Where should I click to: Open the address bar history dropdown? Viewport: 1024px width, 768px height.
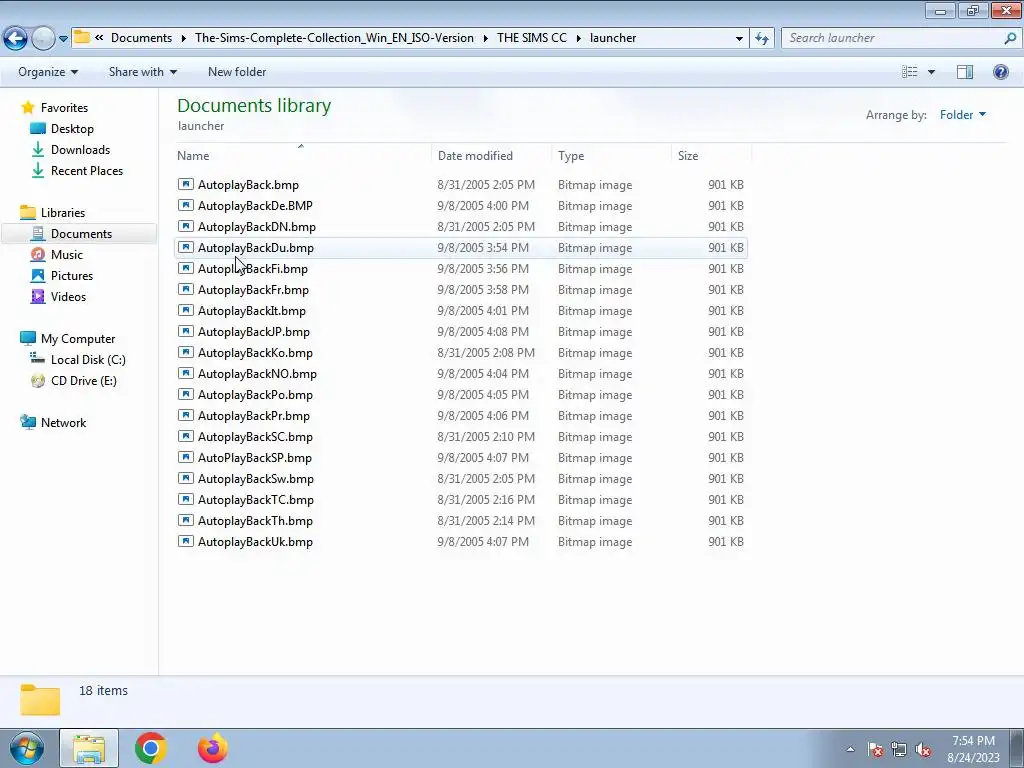pos(739,38)
